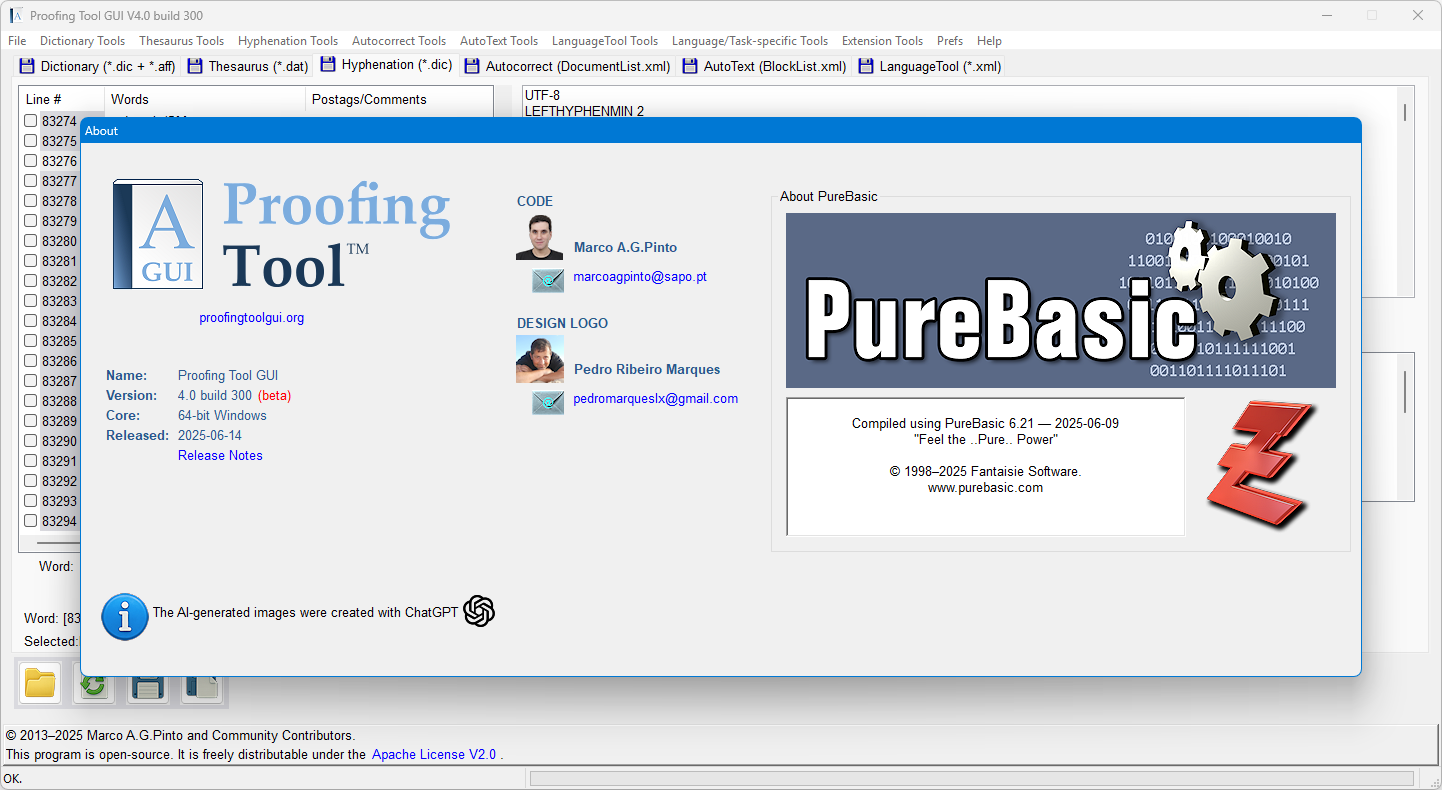Open the AutoText Tools menu
Viewport: 1442px width, 790px height.
point(499,41)
